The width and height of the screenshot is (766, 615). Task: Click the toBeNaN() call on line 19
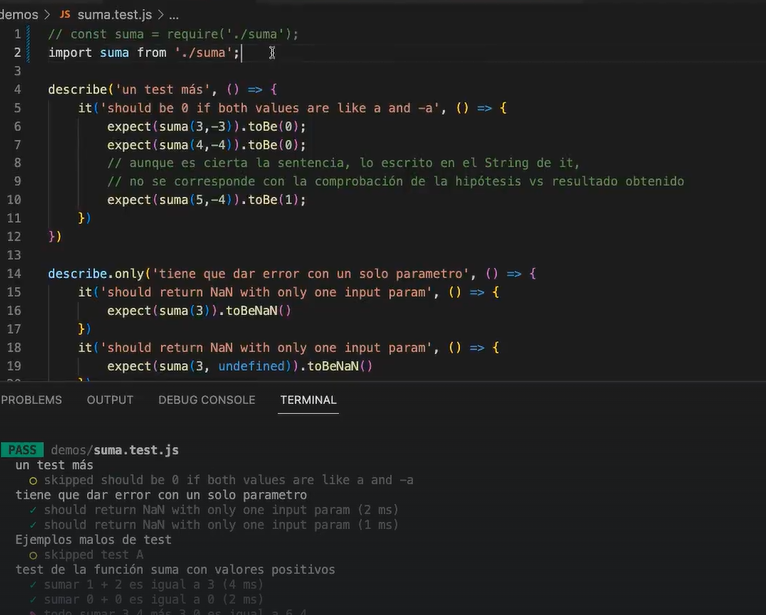[x=340, y=366]
